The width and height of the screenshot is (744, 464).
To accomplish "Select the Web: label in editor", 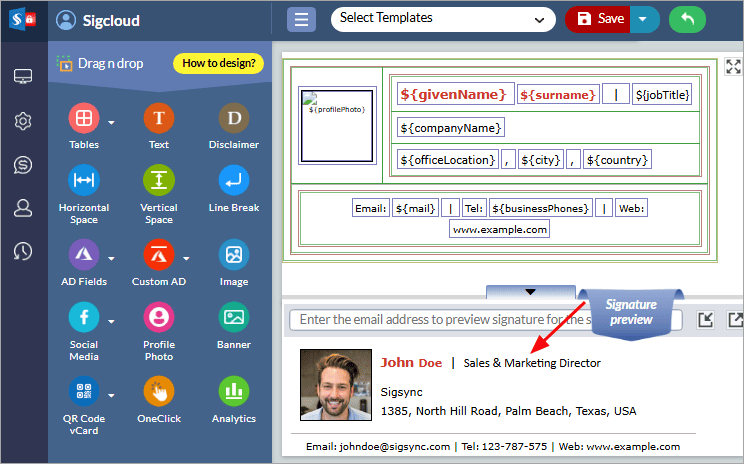I will (632, 208).
